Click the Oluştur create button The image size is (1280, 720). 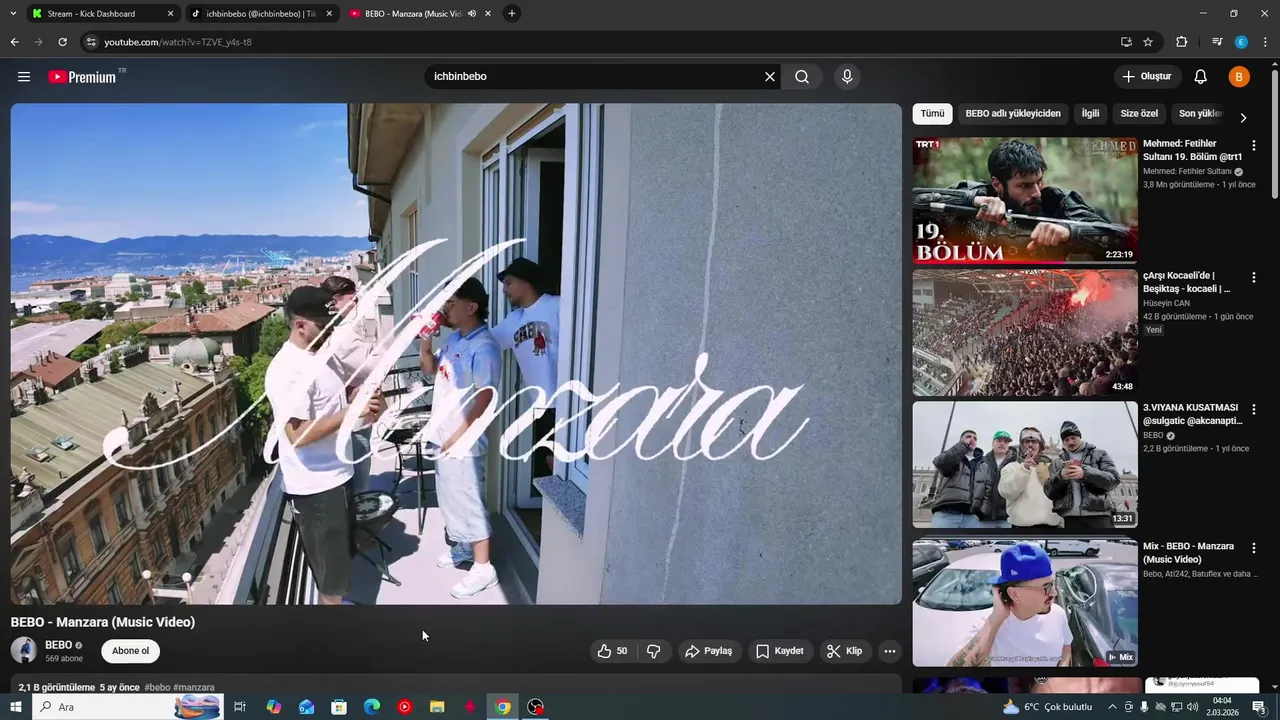(1147, 77)
